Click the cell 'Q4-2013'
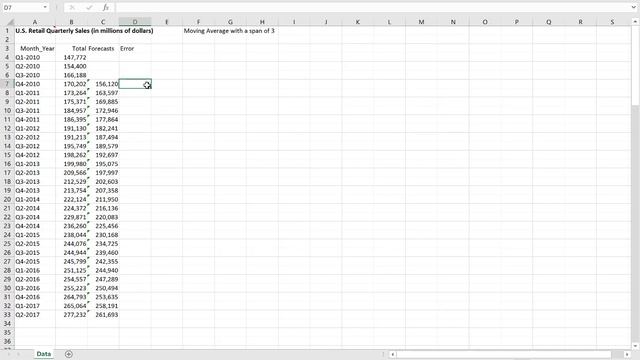Image resolution: width=640 pixels, height=360 pixels. click(28, 191)
